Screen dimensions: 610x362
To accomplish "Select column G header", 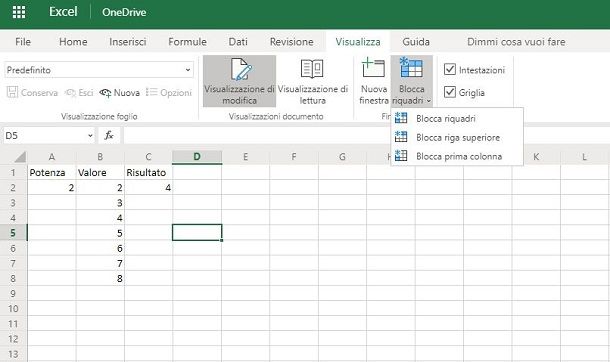I will 342,157.
